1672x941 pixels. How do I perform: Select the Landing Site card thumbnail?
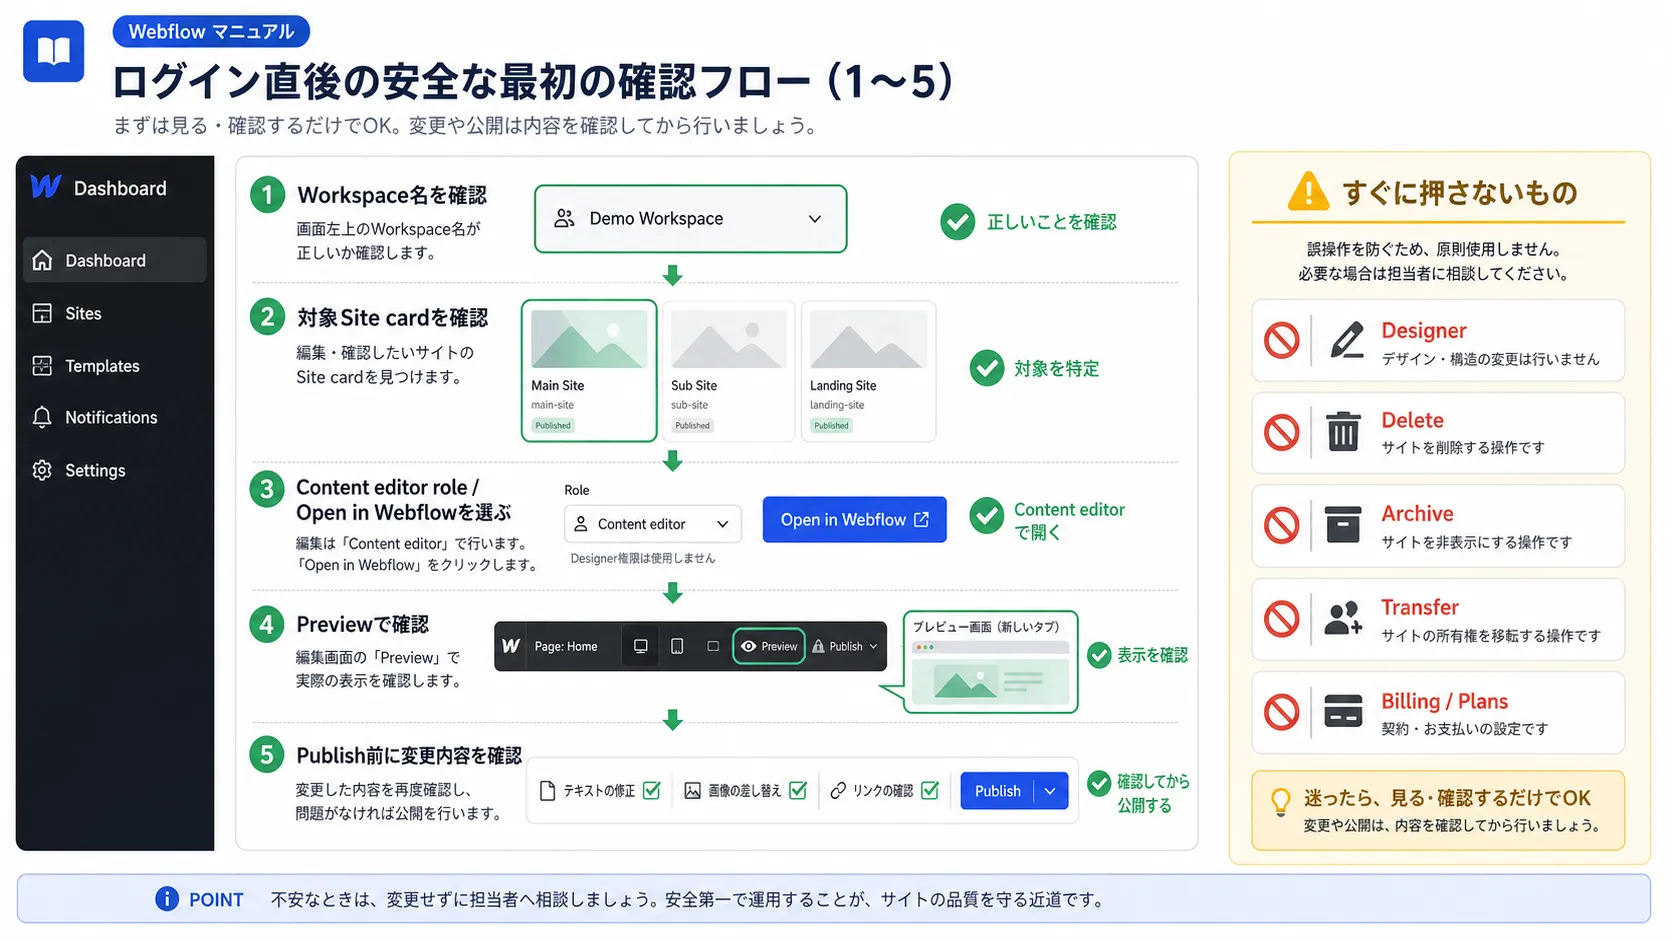pos(867,339)
